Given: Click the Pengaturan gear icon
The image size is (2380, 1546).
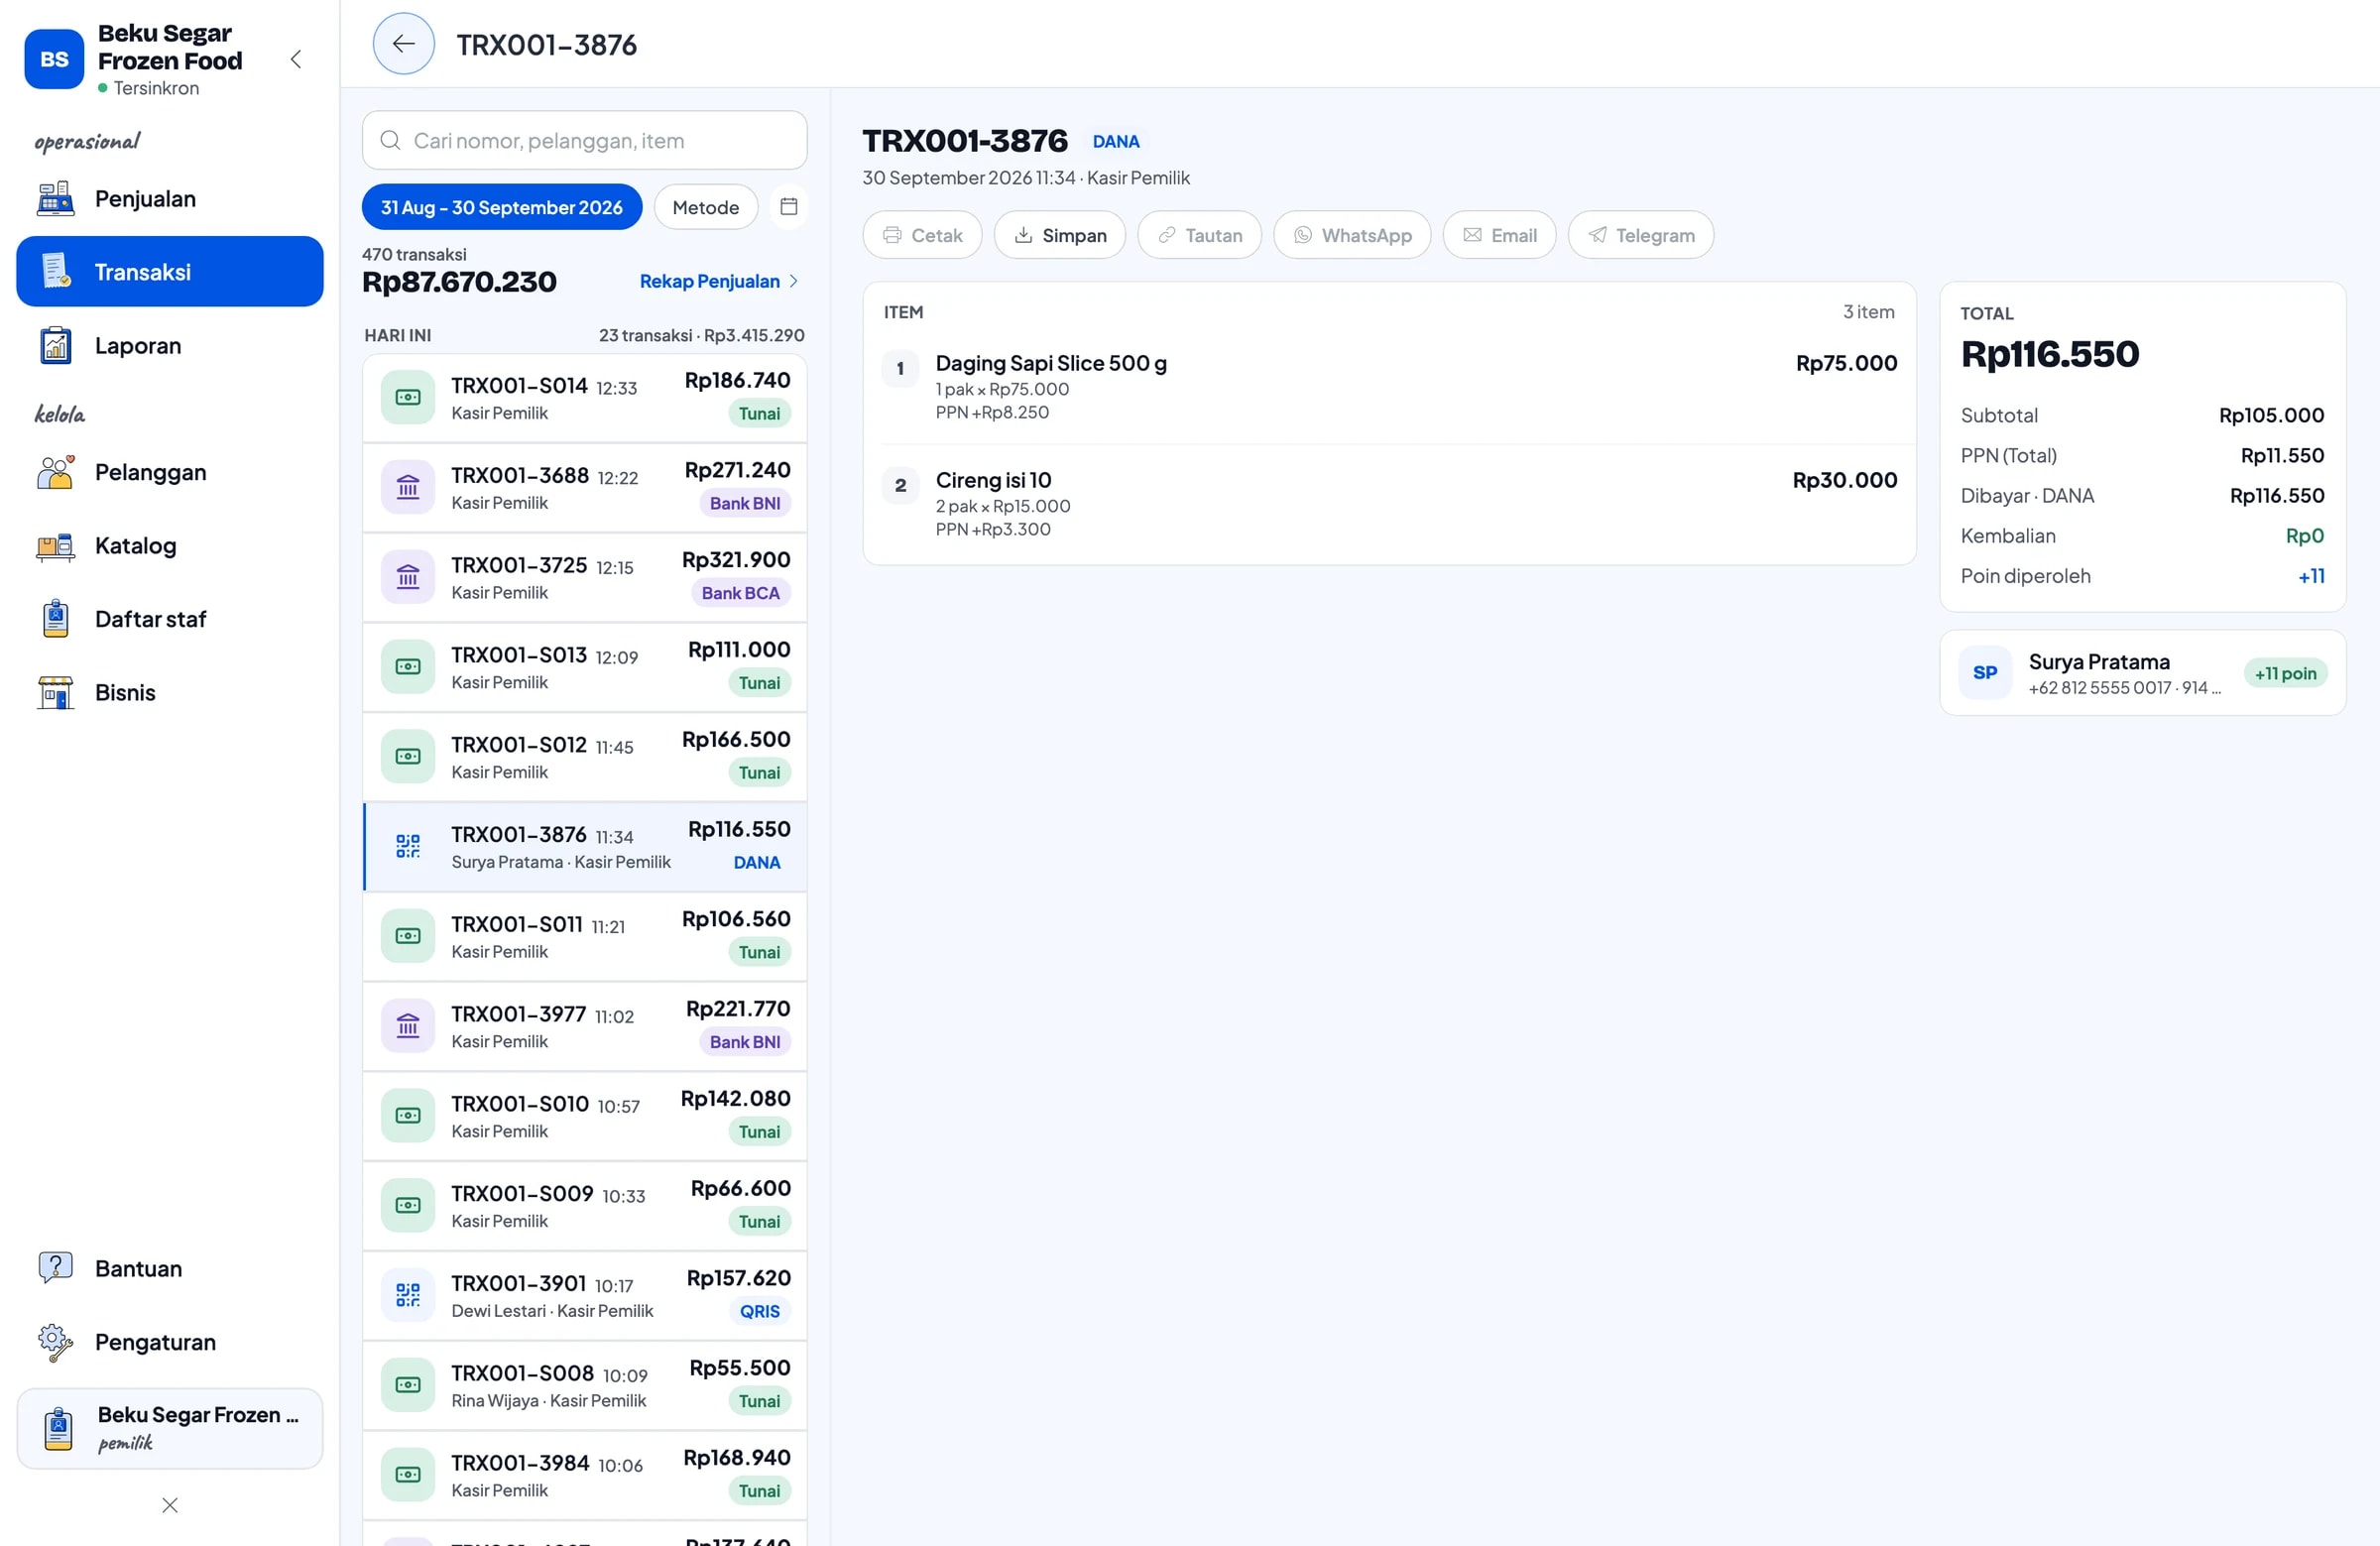Looking at the screenshot, I should point(55,1342).
